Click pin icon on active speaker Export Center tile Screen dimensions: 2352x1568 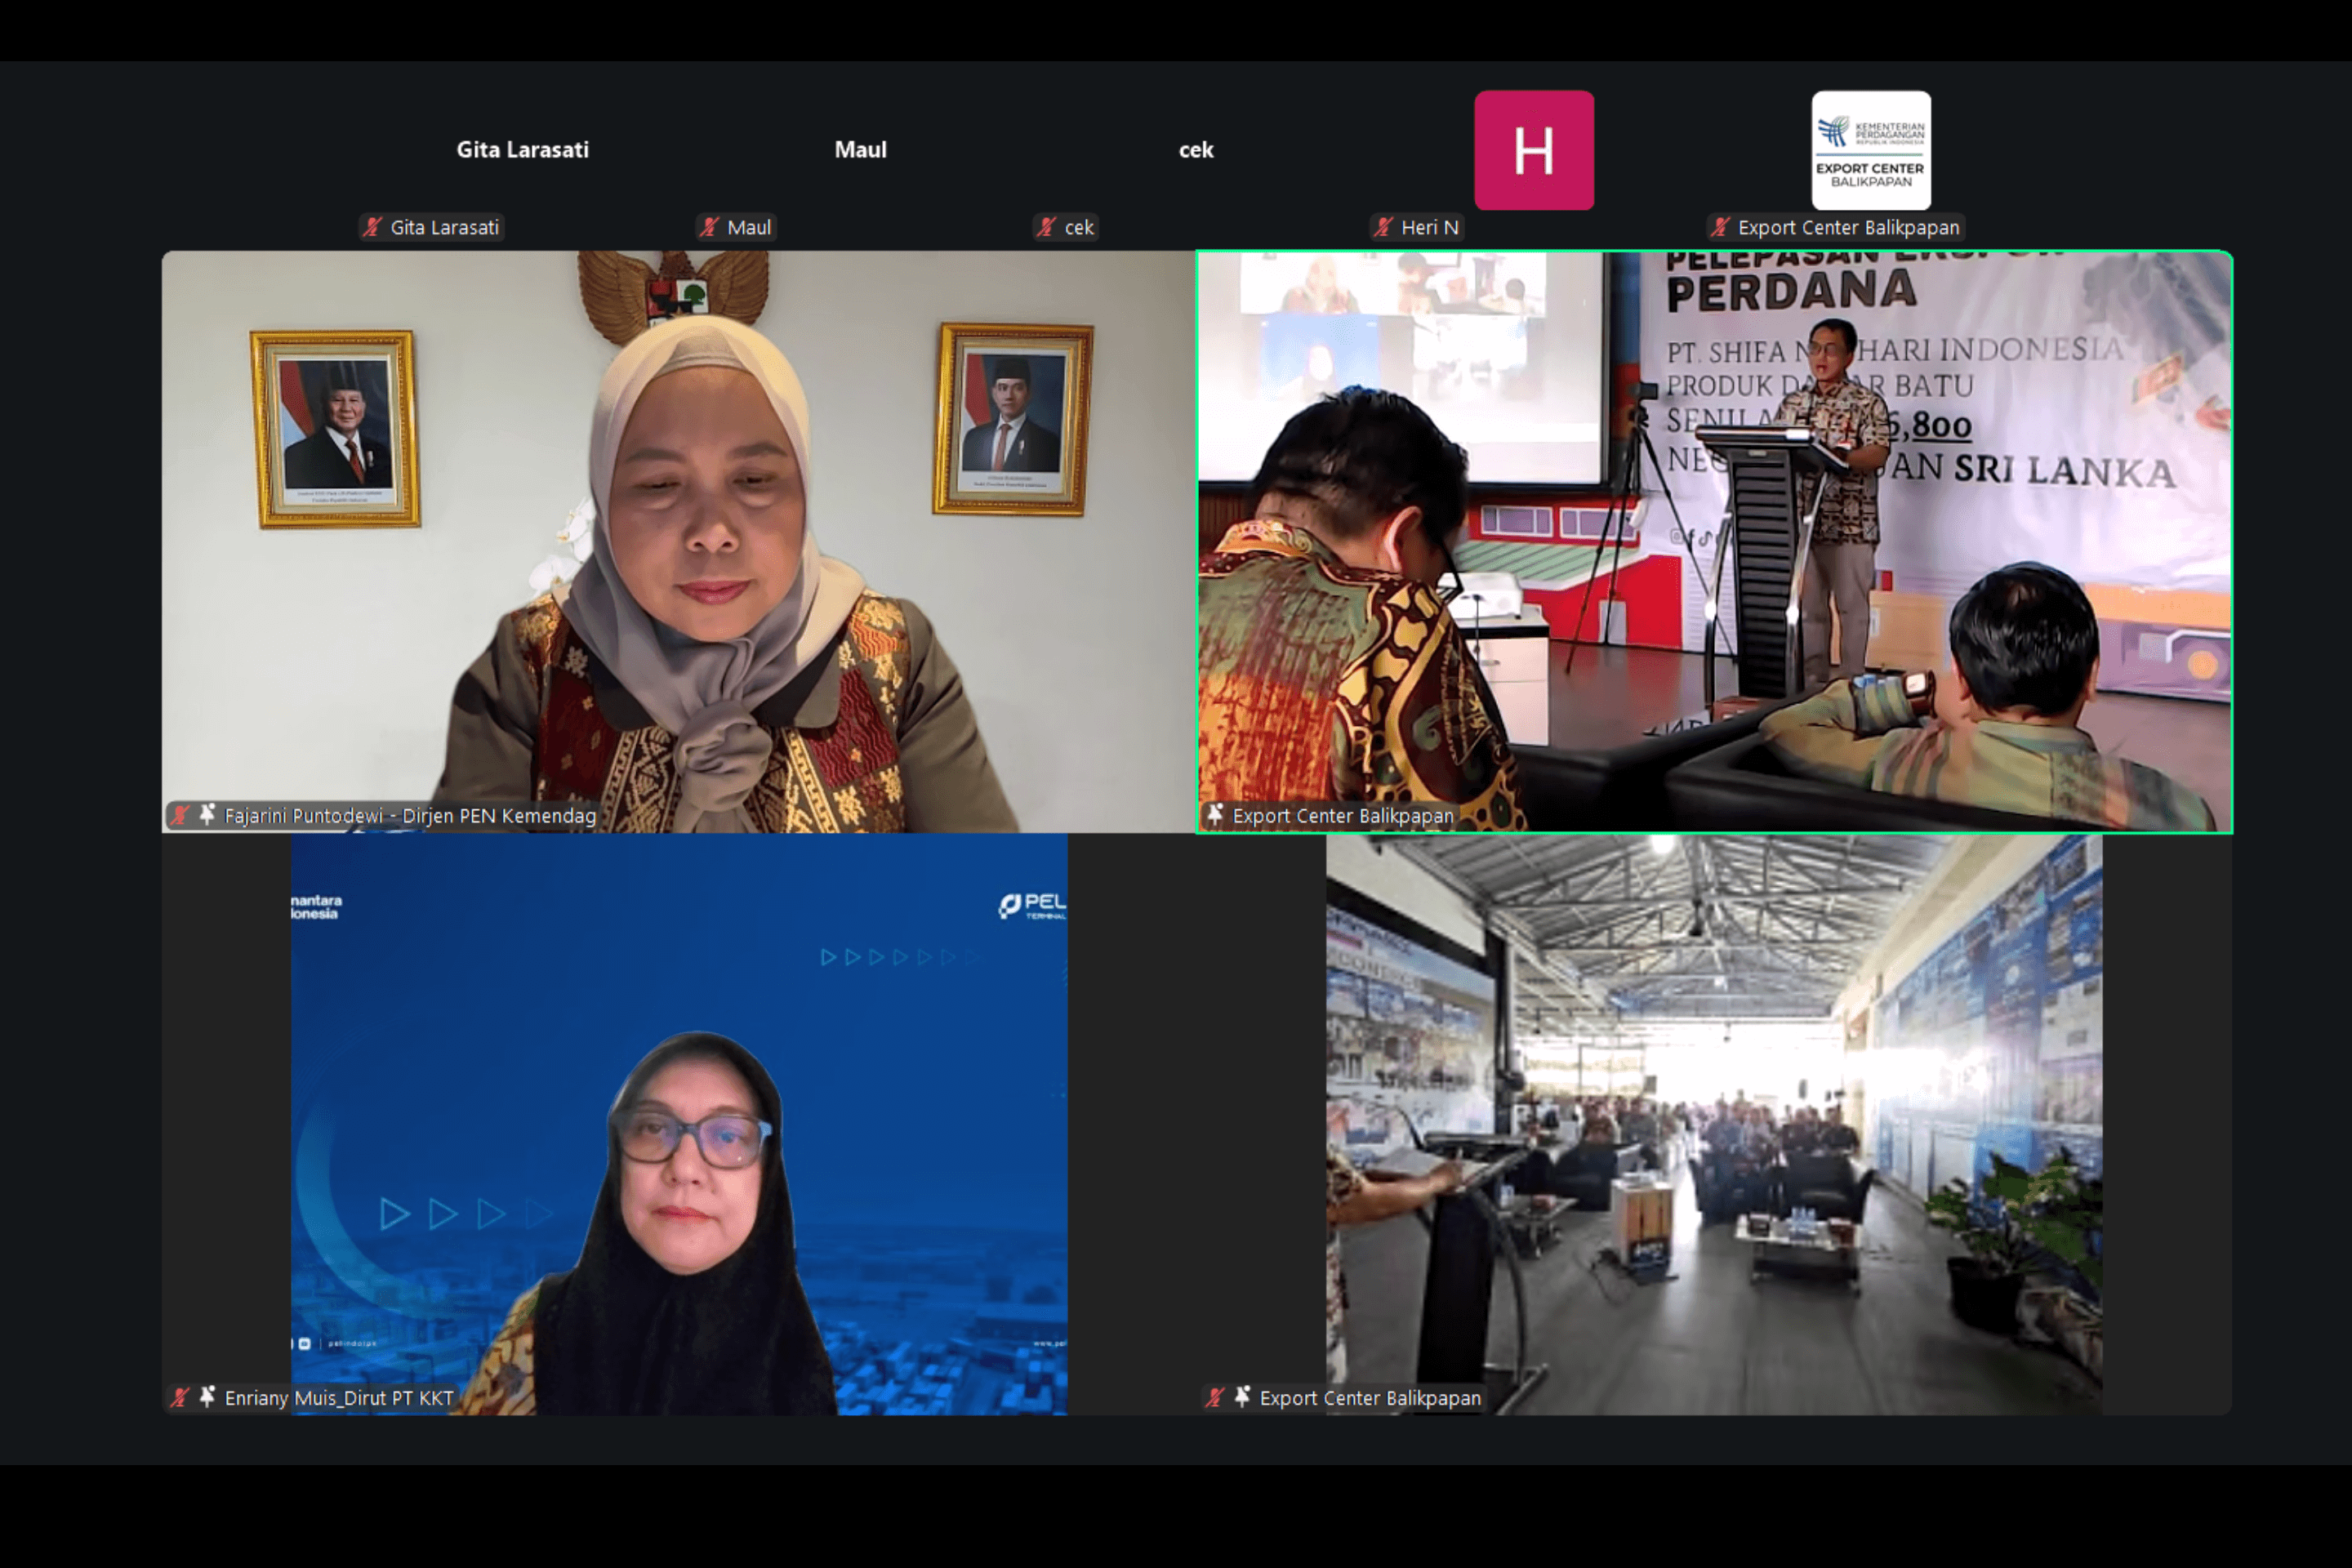click(x=1215, y=815)
